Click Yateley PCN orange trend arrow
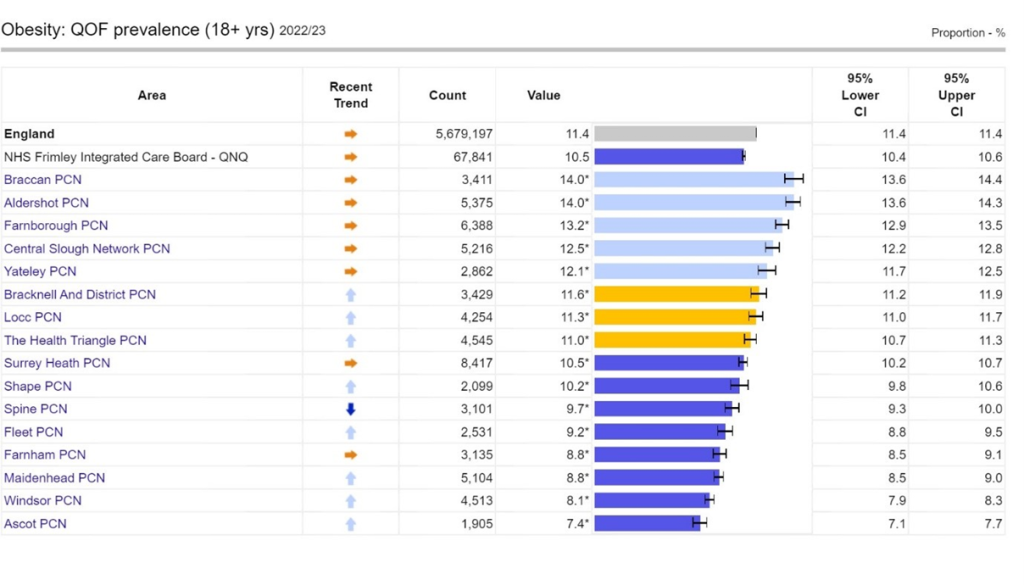This screenshot has height=585, width=1024. [x=351, y=271]
